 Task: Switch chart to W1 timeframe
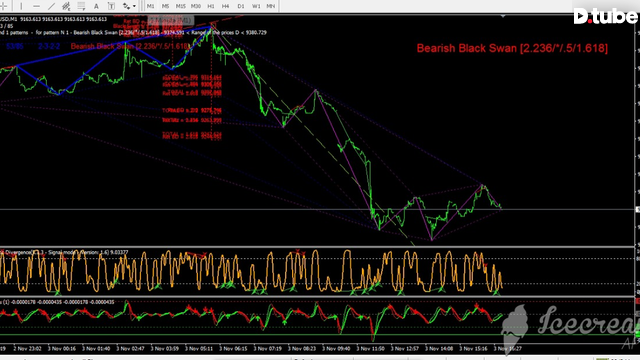click(256, 6)
